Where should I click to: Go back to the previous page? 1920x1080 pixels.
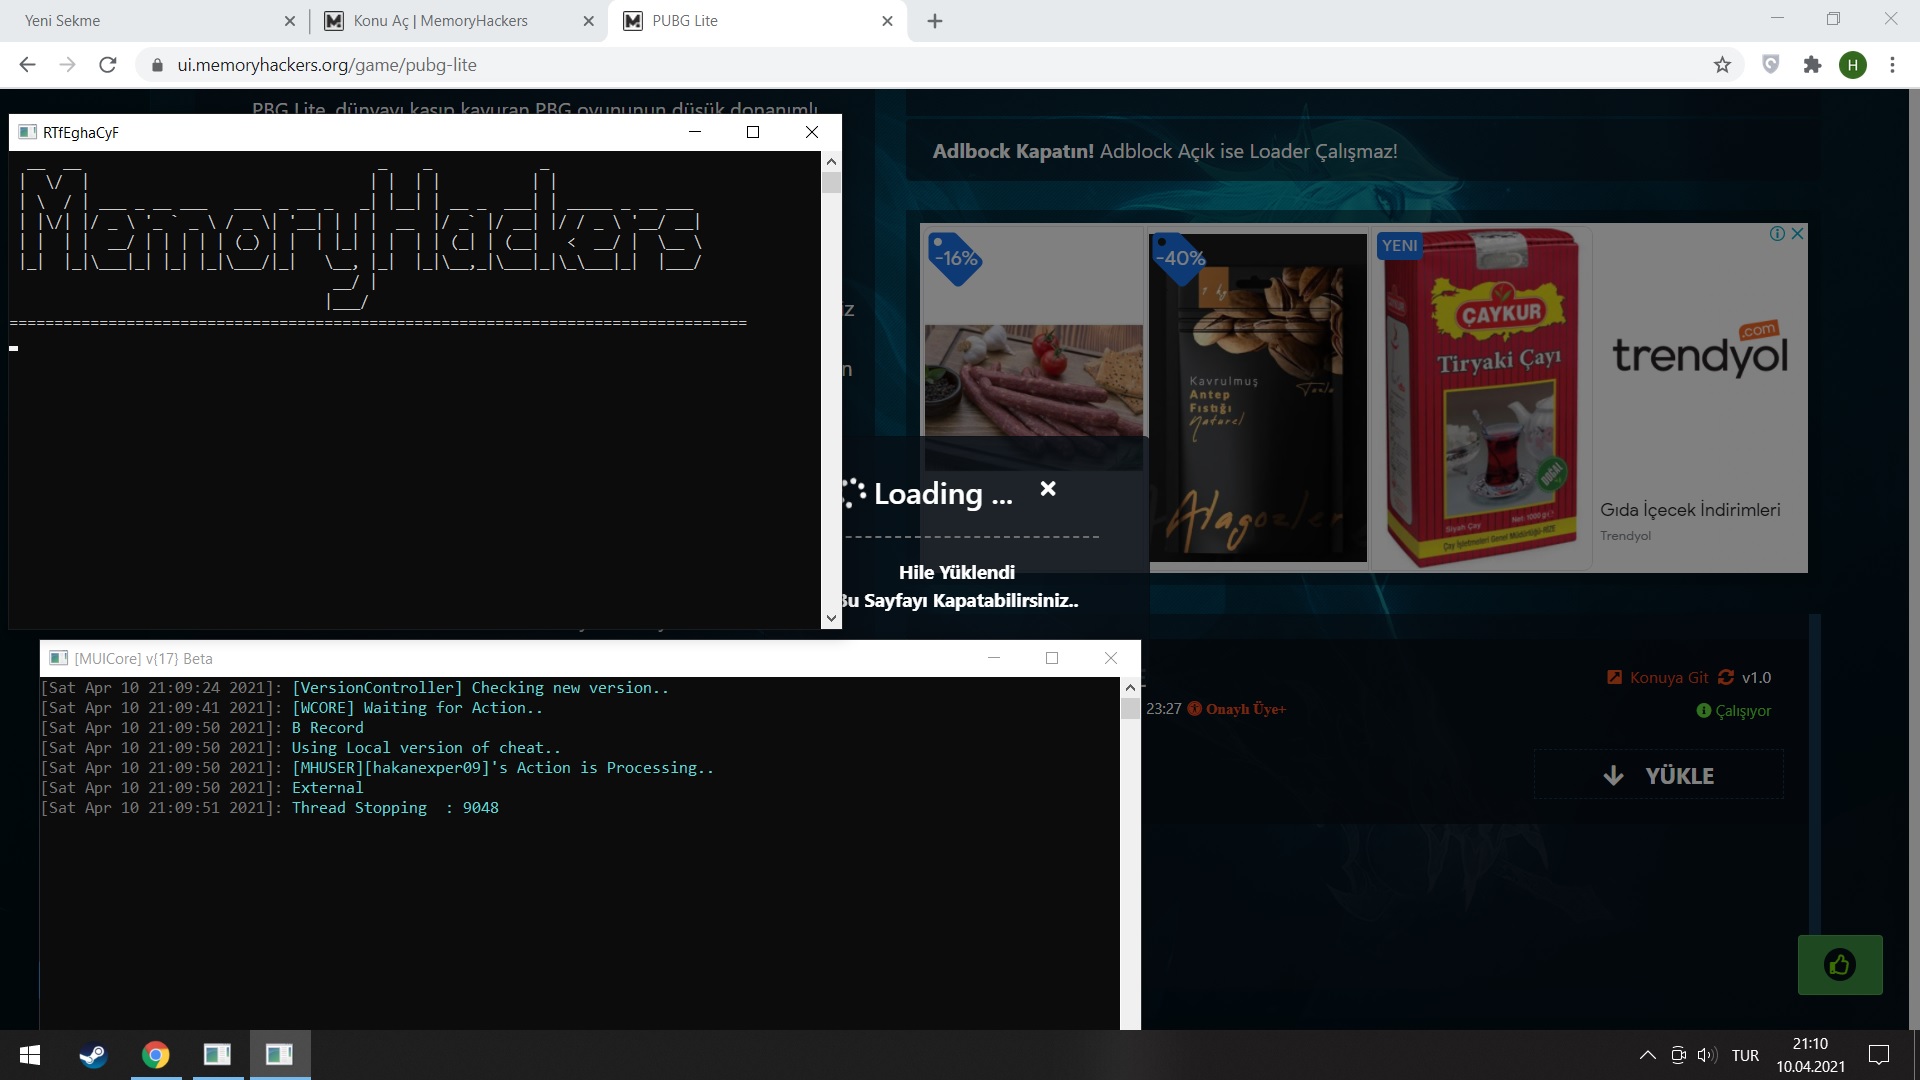[27, 65]
